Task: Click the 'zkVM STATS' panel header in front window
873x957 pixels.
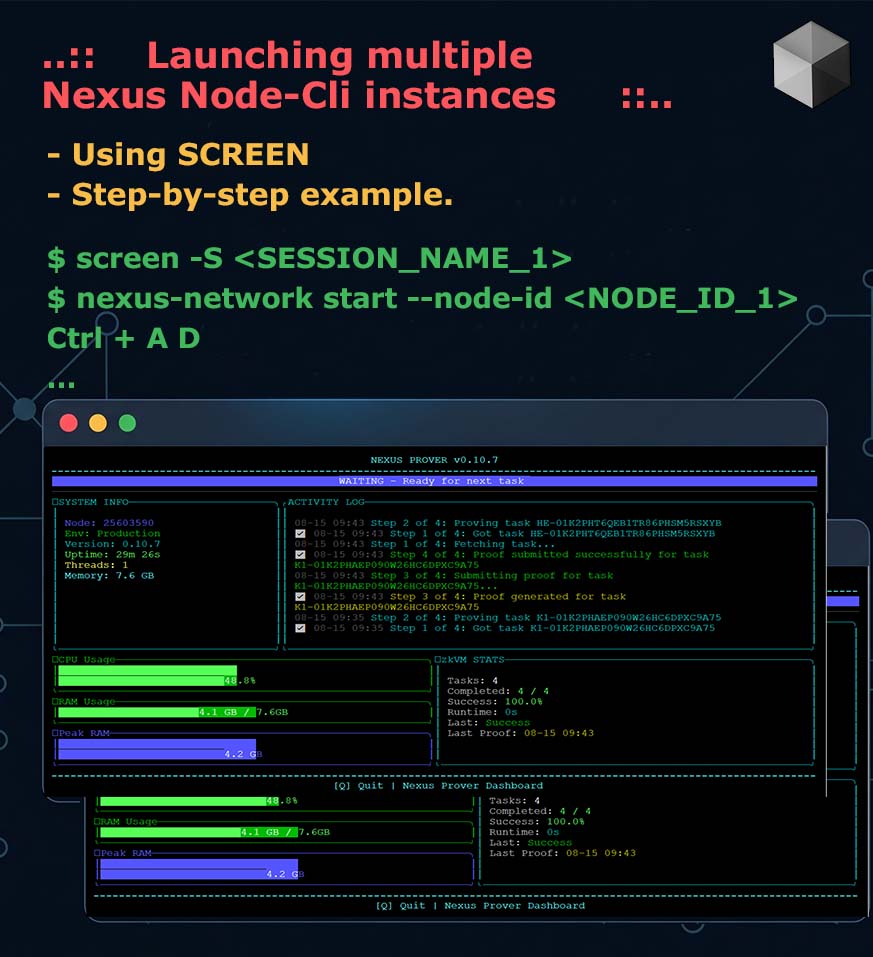Action: pyautogui.click(x=473, y=660)
